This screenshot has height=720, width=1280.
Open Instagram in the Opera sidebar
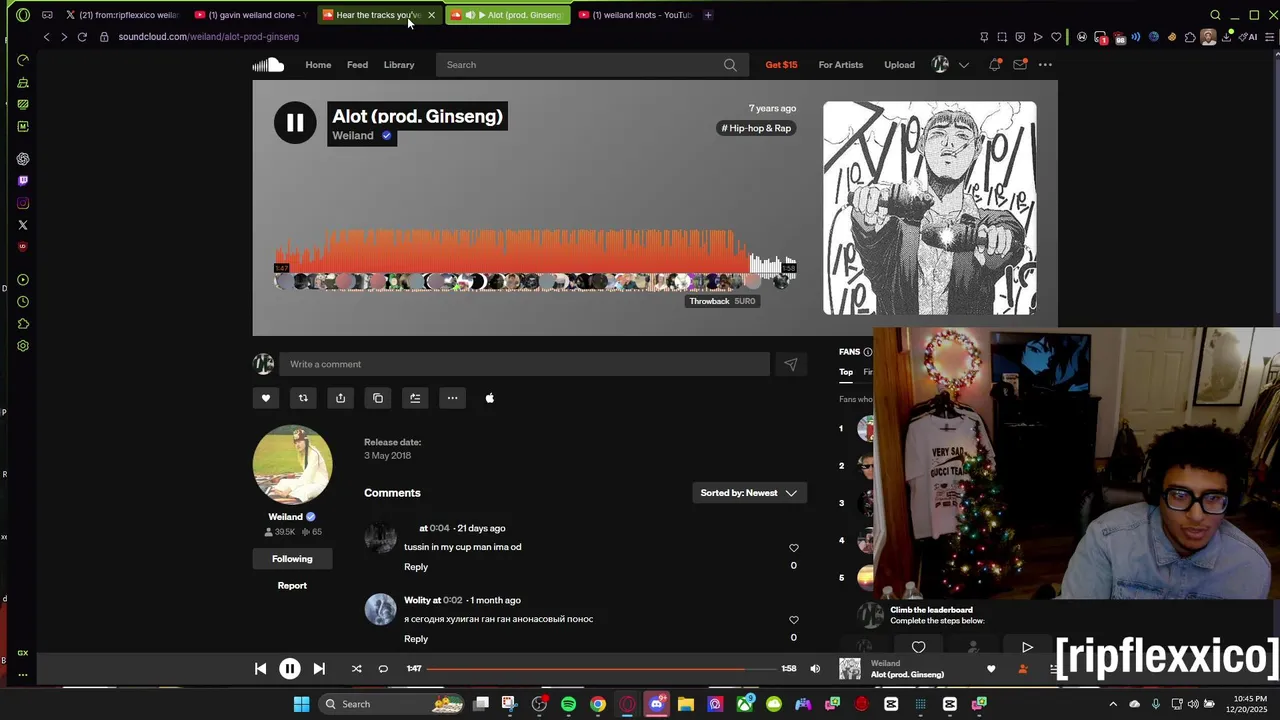(x=23, y=203)
